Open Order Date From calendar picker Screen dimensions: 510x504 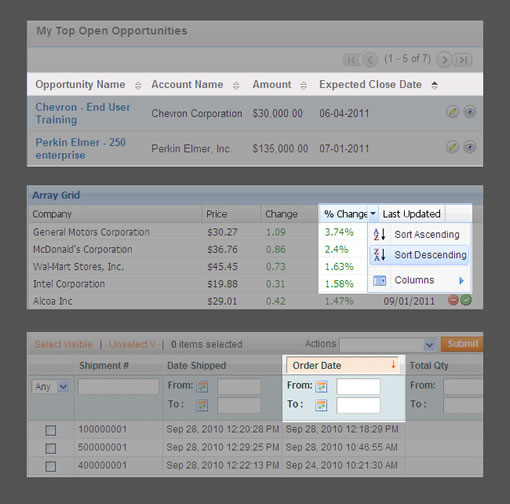point(321,386)
